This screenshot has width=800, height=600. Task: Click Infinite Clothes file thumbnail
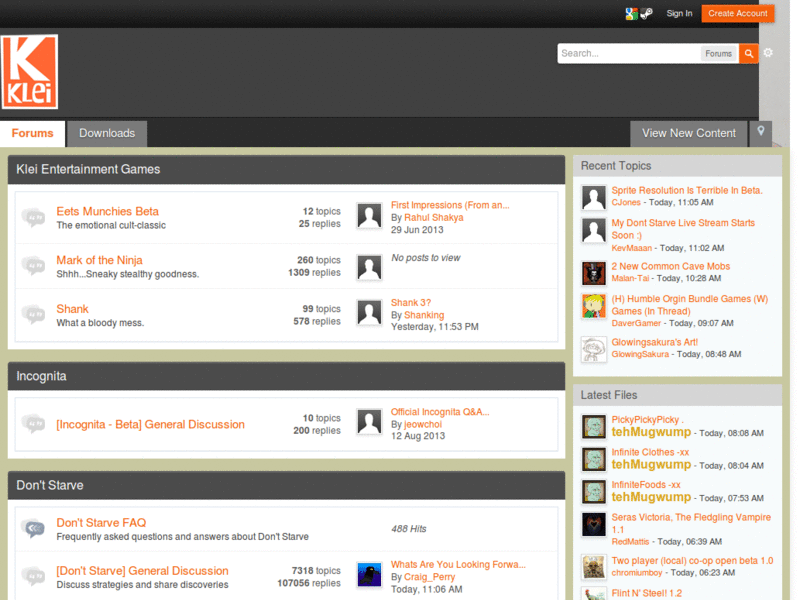[x=594, y=460]
